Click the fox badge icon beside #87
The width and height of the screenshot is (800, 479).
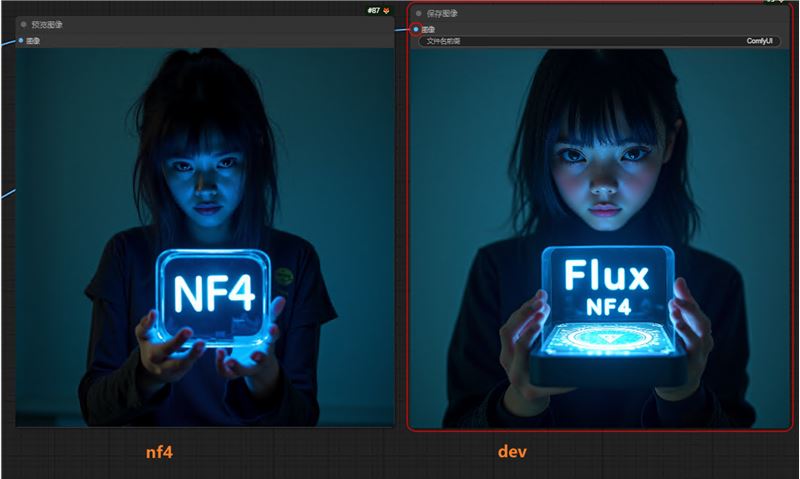(x=386, y=10)
